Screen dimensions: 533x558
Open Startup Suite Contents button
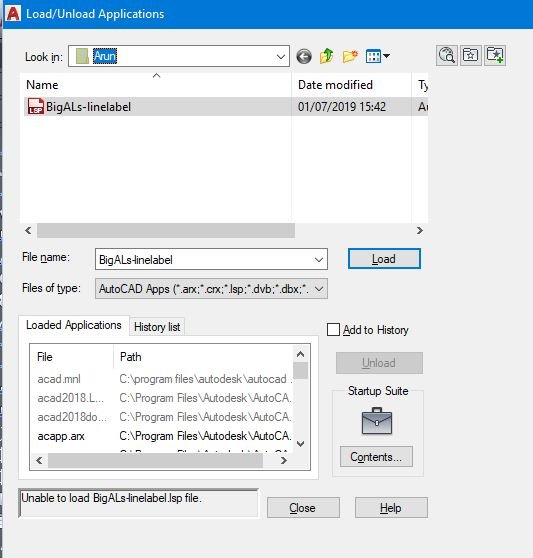pos(376,457)
